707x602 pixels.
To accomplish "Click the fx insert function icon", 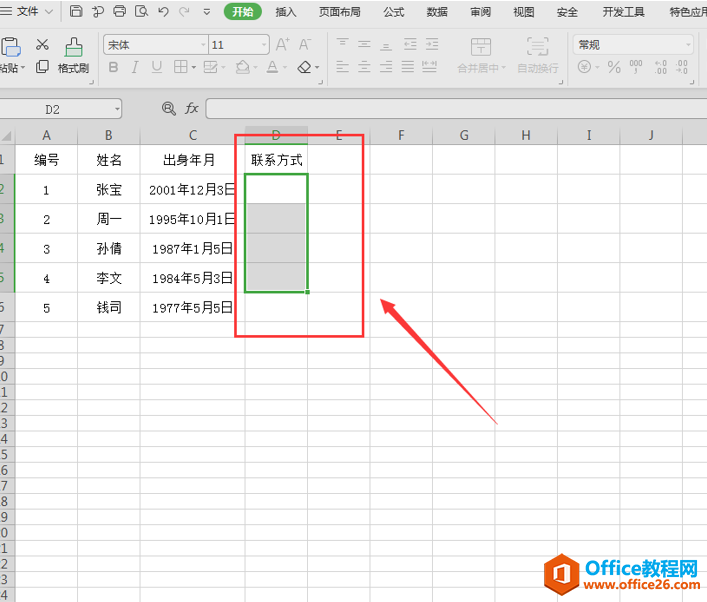I will click(x=192, y=108).
